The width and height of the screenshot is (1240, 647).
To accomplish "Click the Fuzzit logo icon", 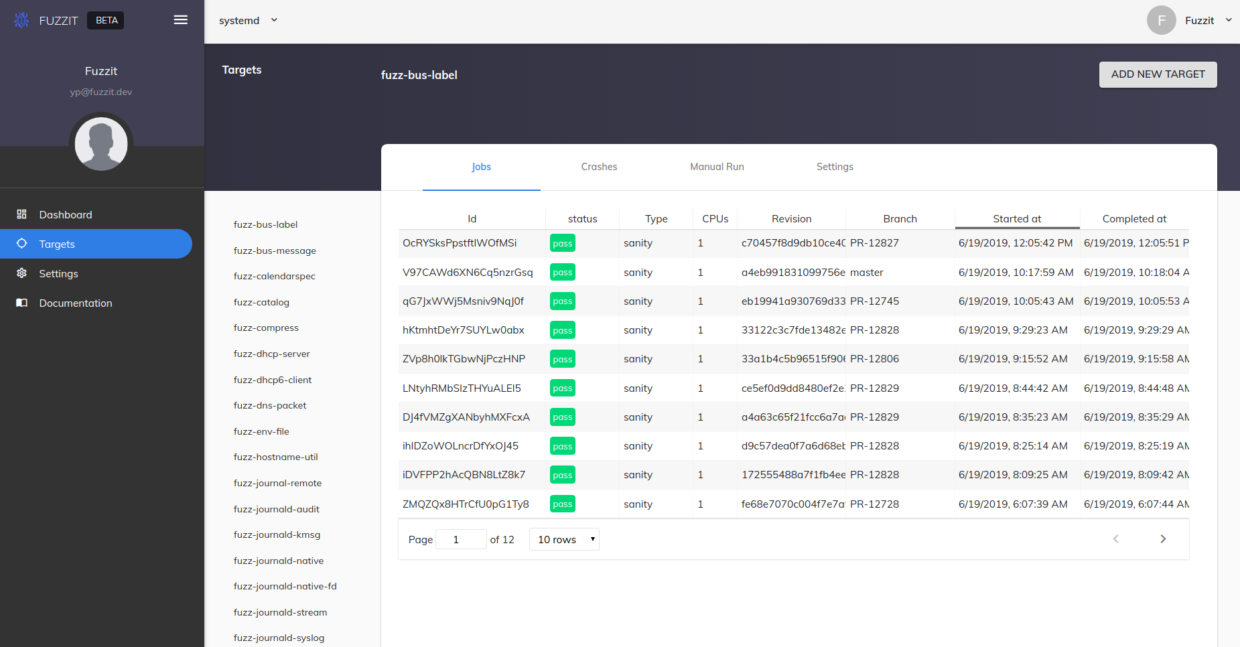I will point(20,20).
